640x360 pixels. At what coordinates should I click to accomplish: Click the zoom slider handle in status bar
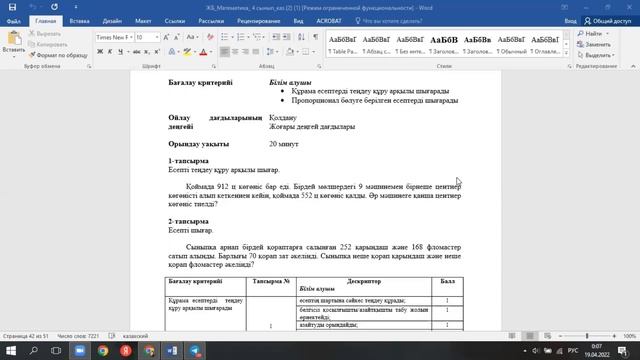click(x=587, y=336)
